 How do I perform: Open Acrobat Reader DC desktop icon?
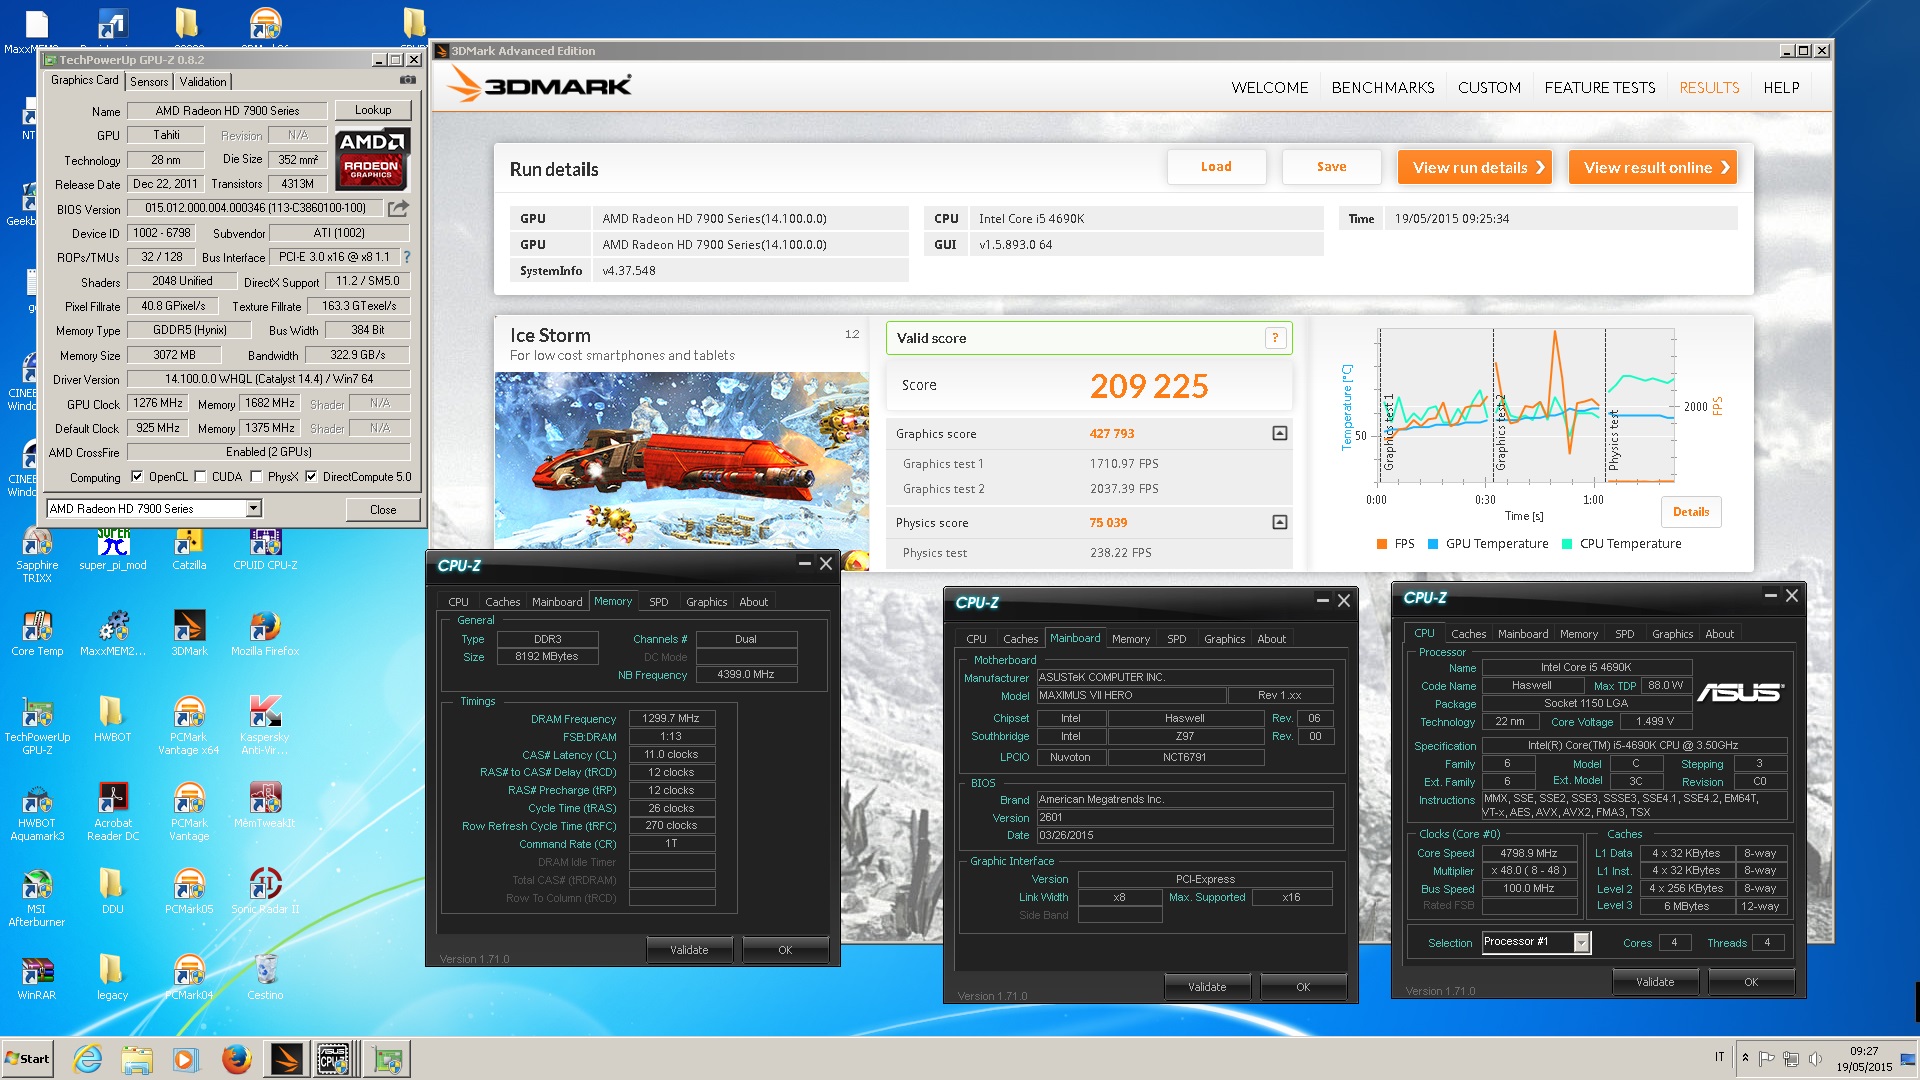tap(113, 812)
